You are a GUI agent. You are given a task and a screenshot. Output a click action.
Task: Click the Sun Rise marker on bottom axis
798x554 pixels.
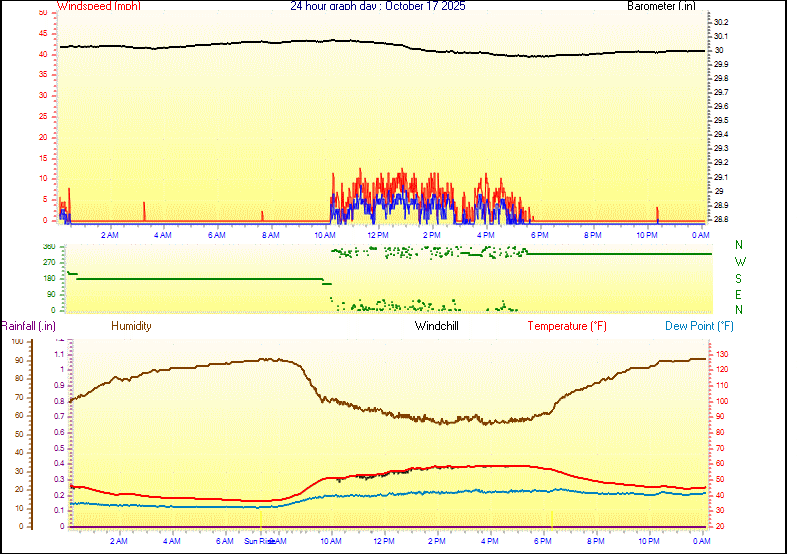(259, 541)
